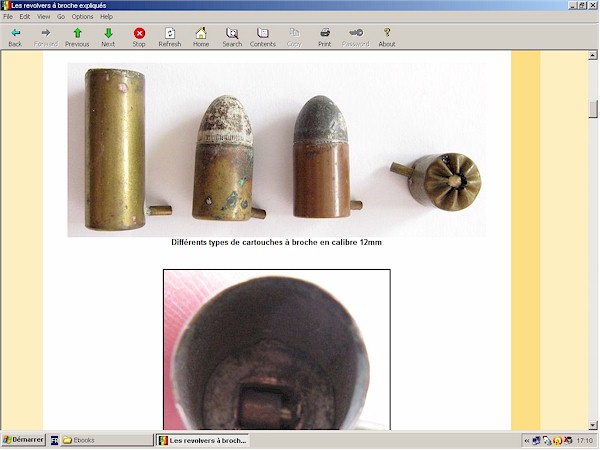Click the scrollbar down arrow
The height and width of the screenshot is (450, 600).
click(593, 425)
